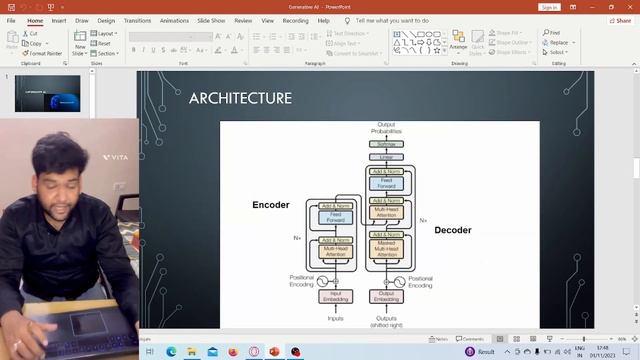640x360 pixels.
Task: Start Slide Show from status bar
Action: pos(549,339)
